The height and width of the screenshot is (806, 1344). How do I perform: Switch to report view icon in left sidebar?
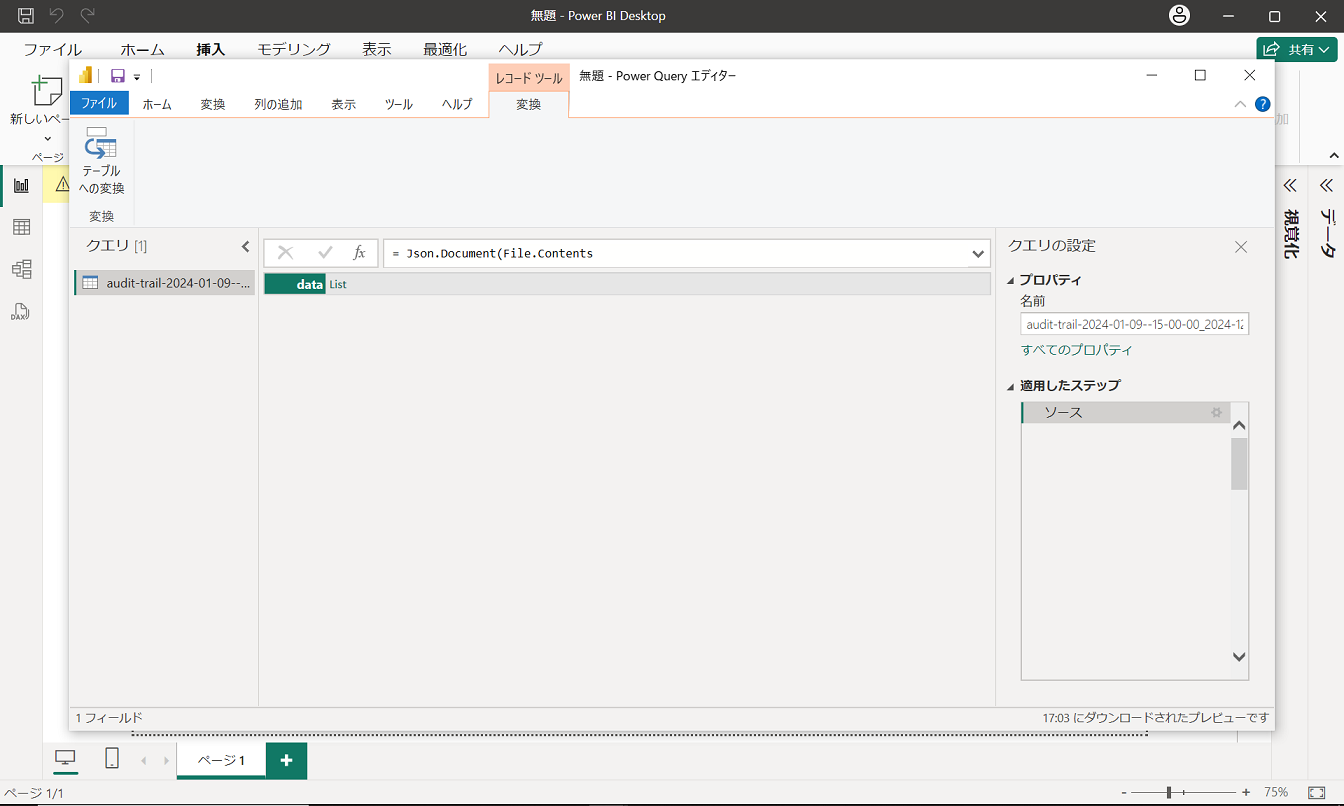[x=21, y=185]
